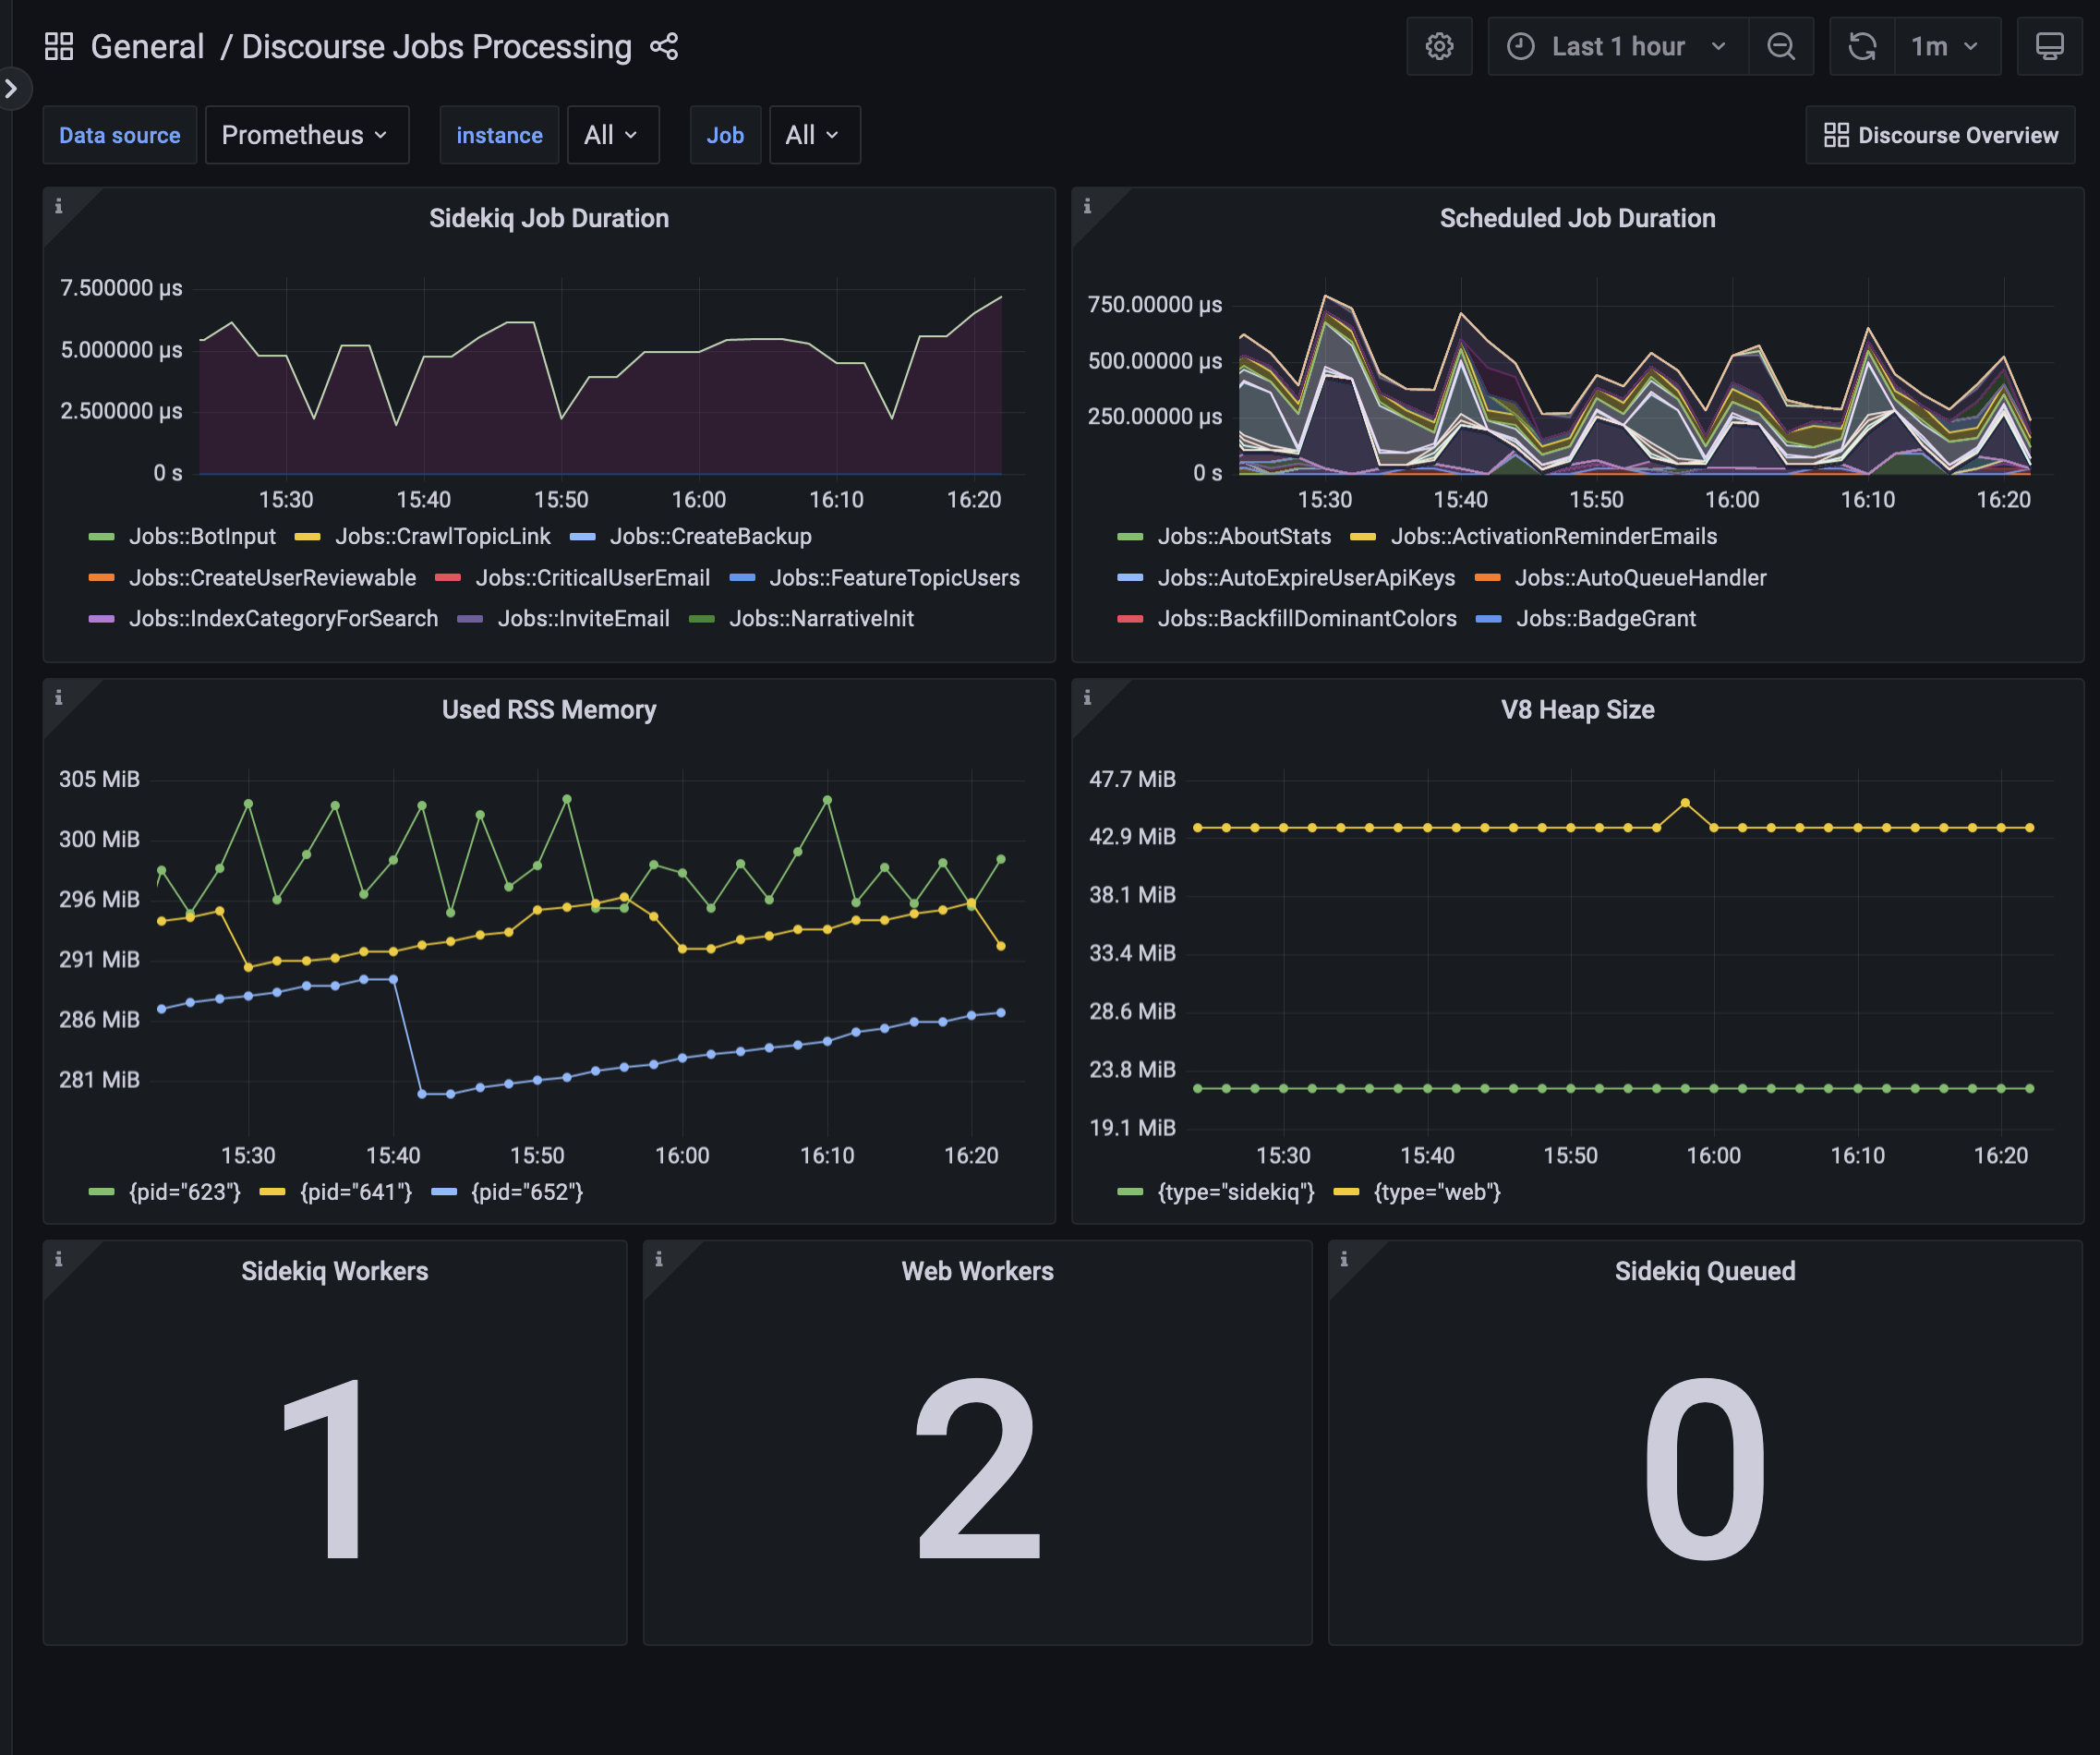The image size is (2100, 1755).
Task: Expand the instance All dropdown
Action: (x=613, y=134)
